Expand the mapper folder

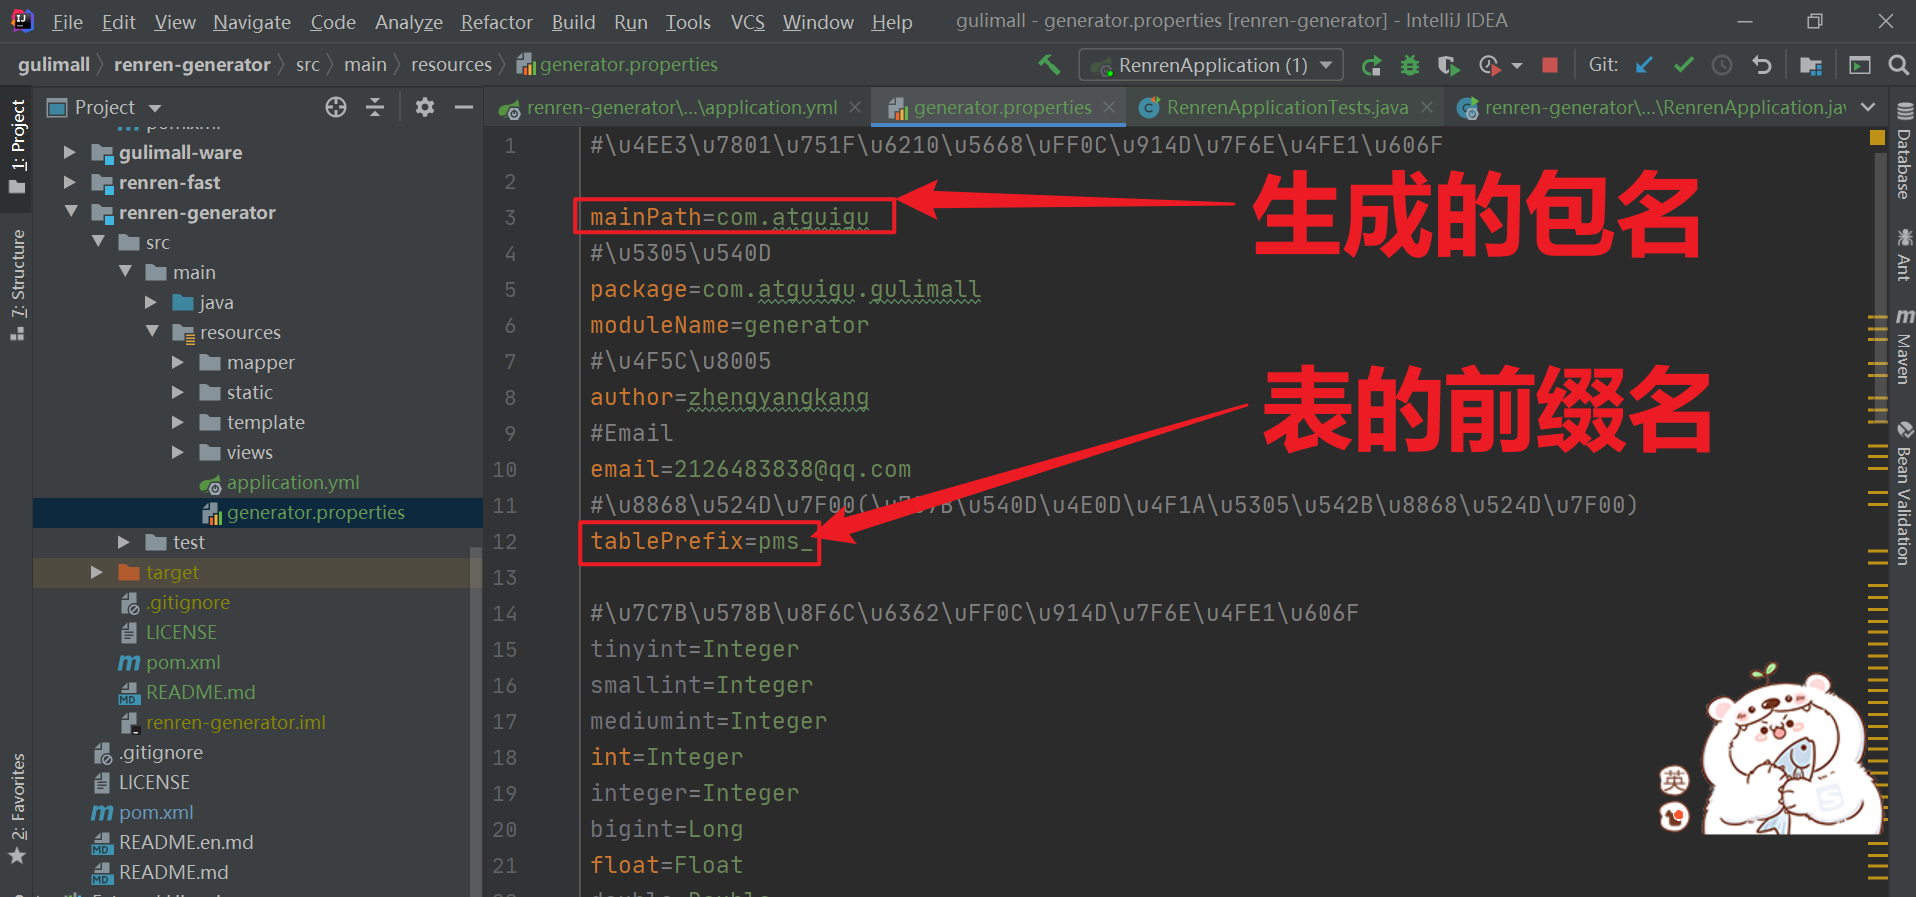click(x=177, y=362)
